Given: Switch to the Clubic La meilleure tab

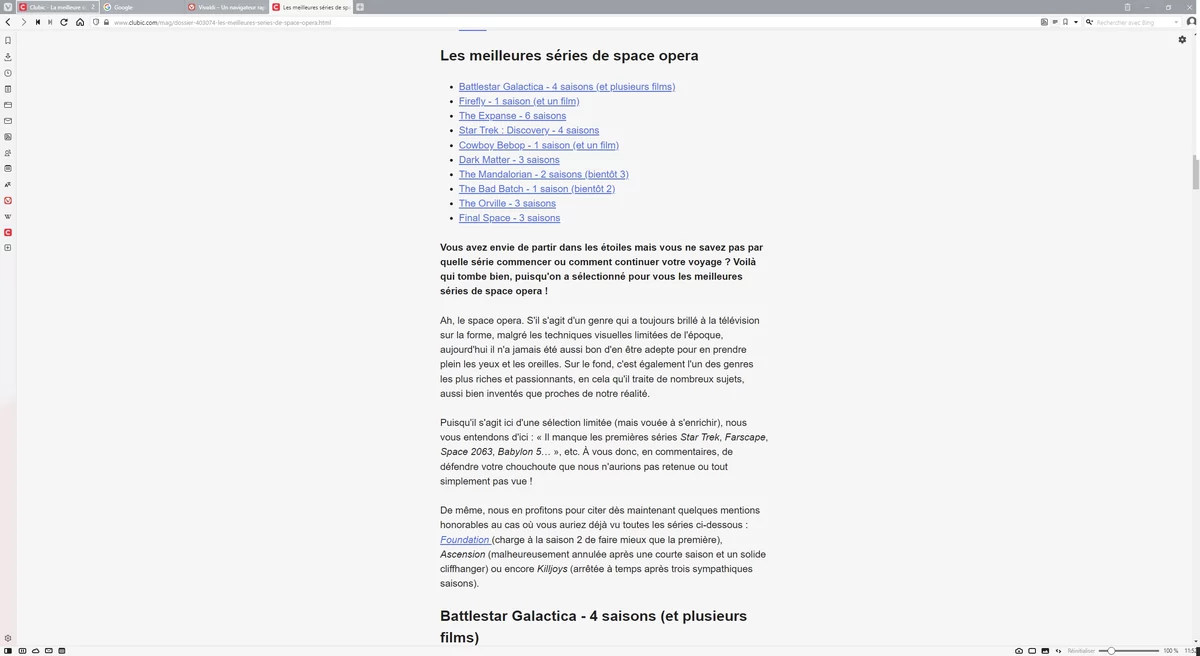Looking at the screenshot, I should tap(58, 7).
